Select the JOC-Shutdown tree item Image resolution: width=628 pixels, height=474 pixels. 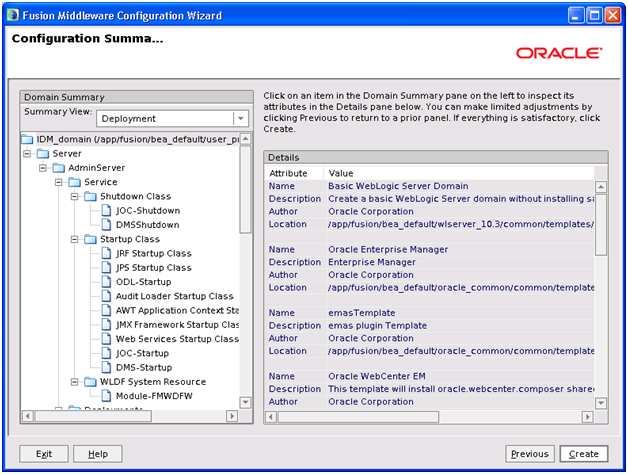coord(148,211)
